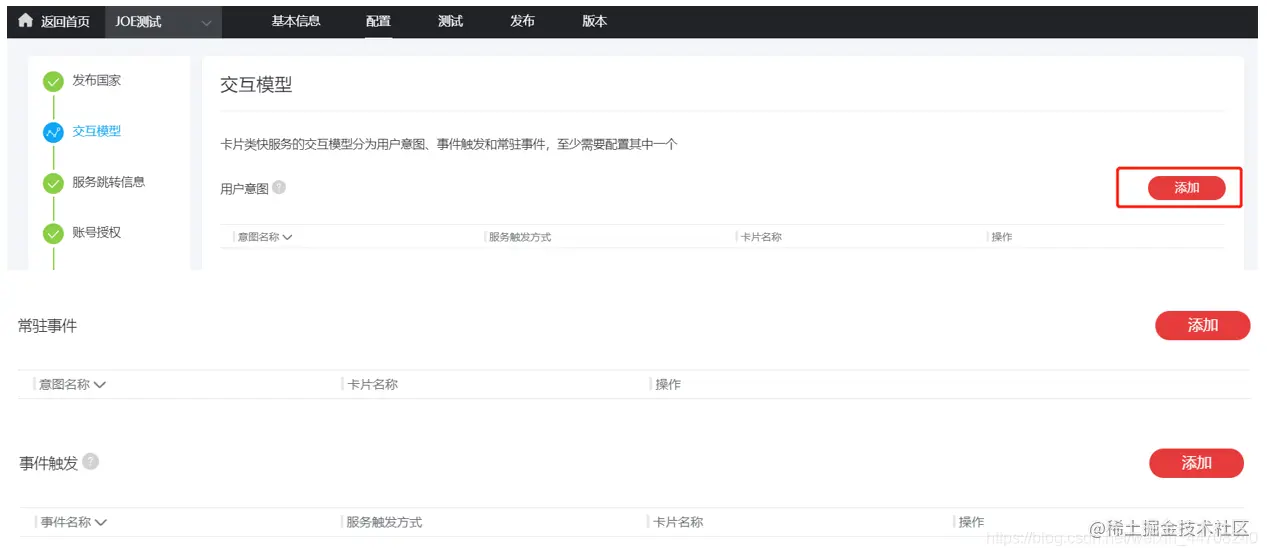Screen dimensions: 1267x556
Task: Click the help icon next to 事件触发
Action: tap(91, 461)
